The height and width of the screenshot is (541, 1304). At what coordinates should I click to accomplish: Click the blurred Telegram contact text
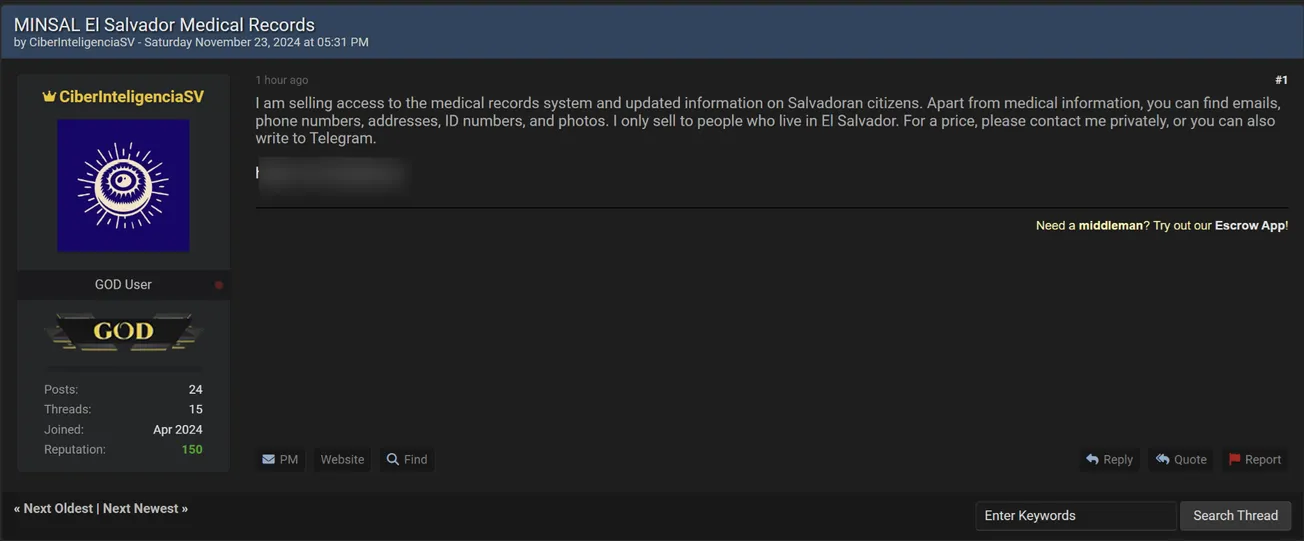point(330,175)
